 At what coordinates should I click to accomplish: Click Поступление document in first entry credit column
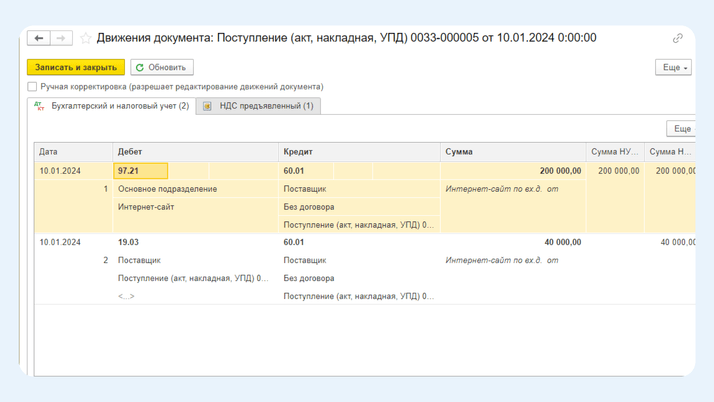click(358, 225)
